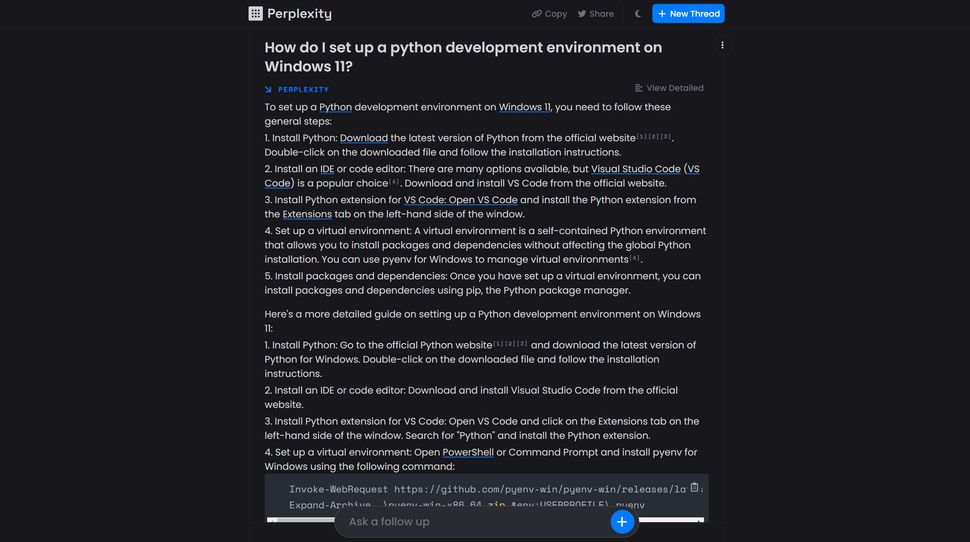Copy the code block to clipboard
This screenshot has width=970, height=542.
(695, 488)
